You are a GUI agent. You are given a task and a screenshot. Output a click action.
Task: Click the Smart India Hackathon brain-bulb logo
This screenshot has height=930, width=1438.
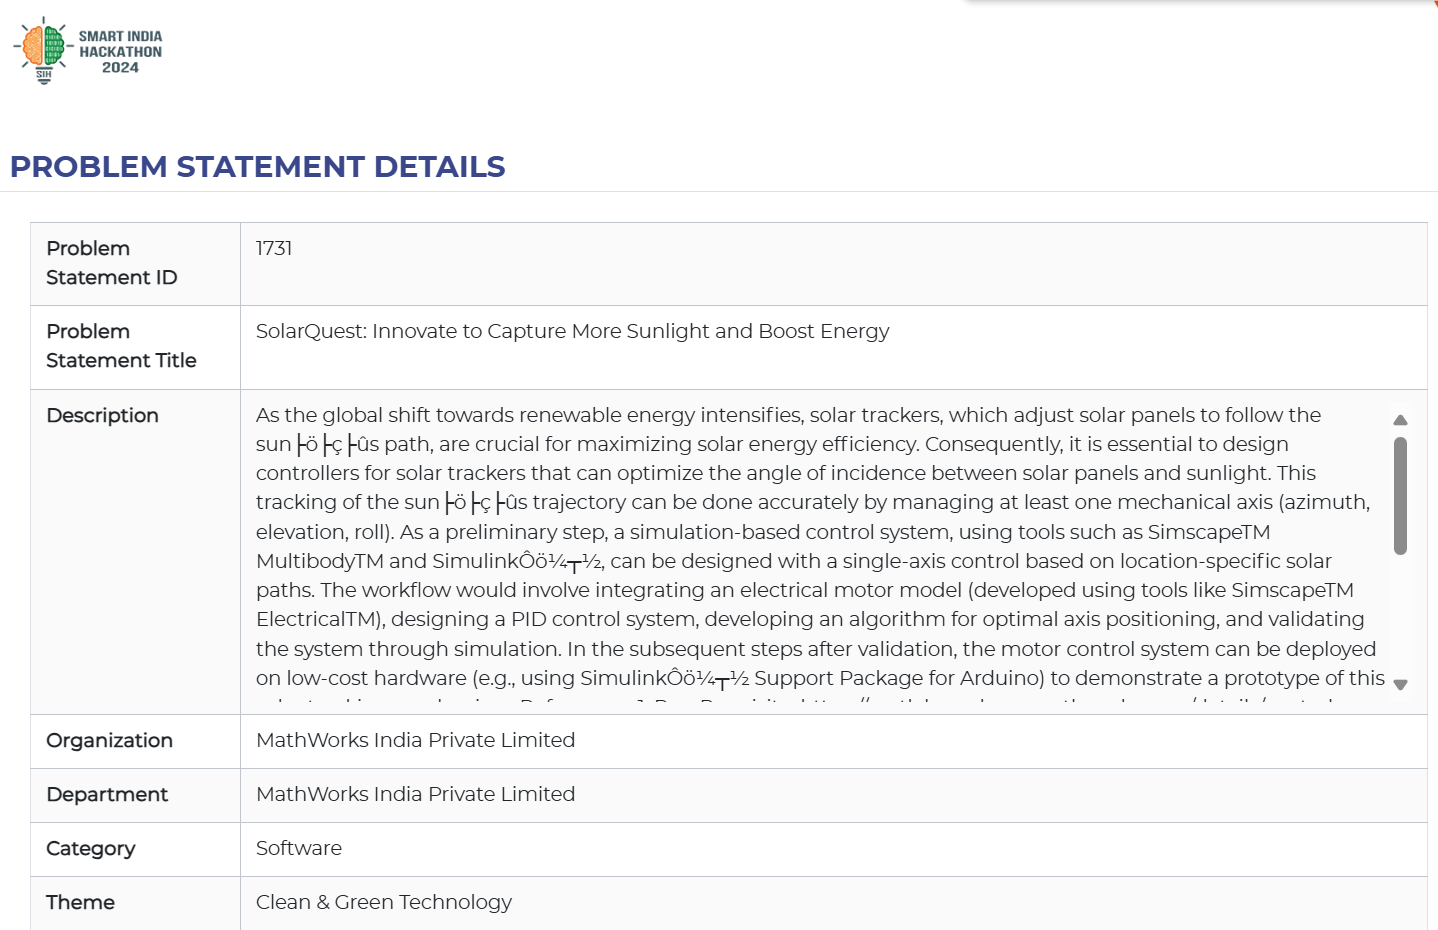point(43,49)
